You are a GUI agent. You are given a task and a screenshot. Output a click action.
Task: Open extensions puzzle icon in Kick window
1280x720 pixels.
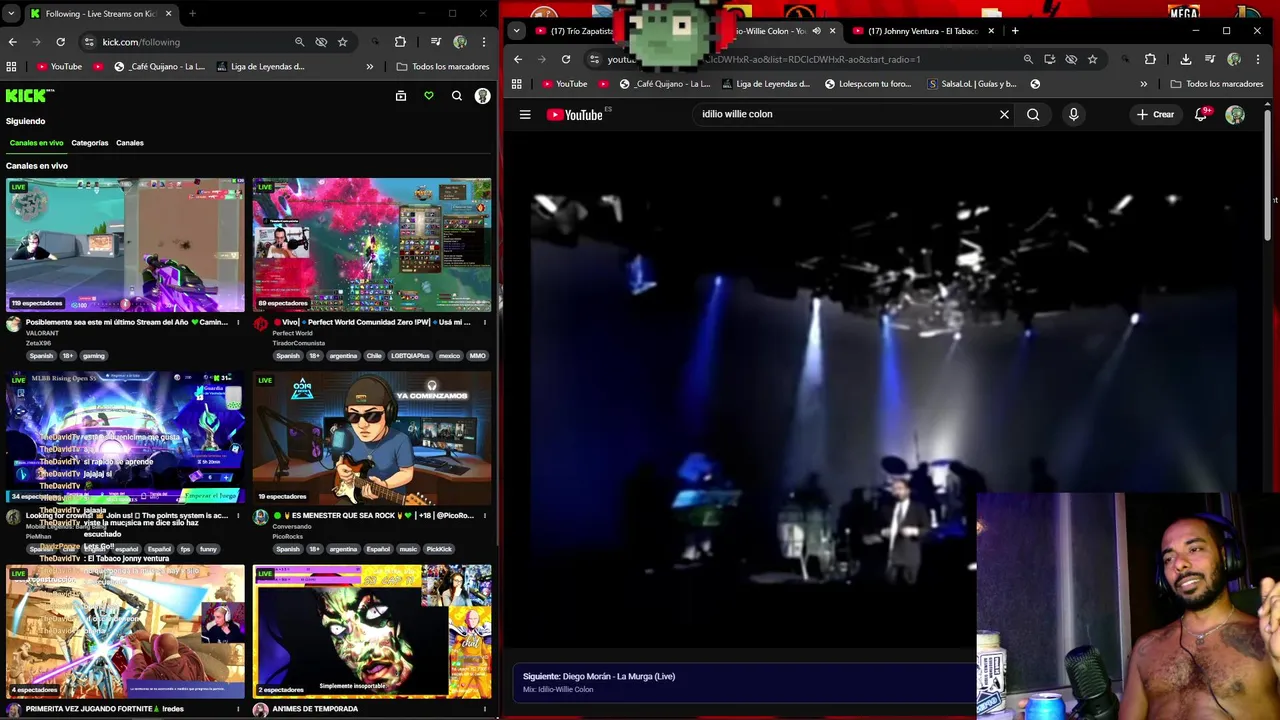click(x=400, y=42)
